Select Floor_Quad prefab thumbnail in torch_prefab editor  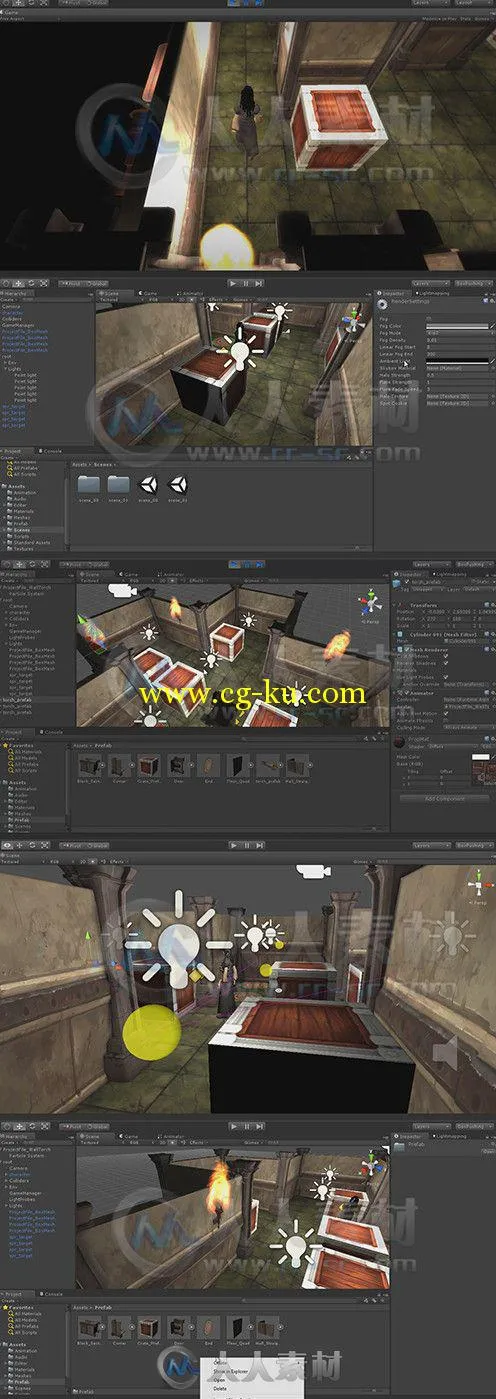(238, 766)
